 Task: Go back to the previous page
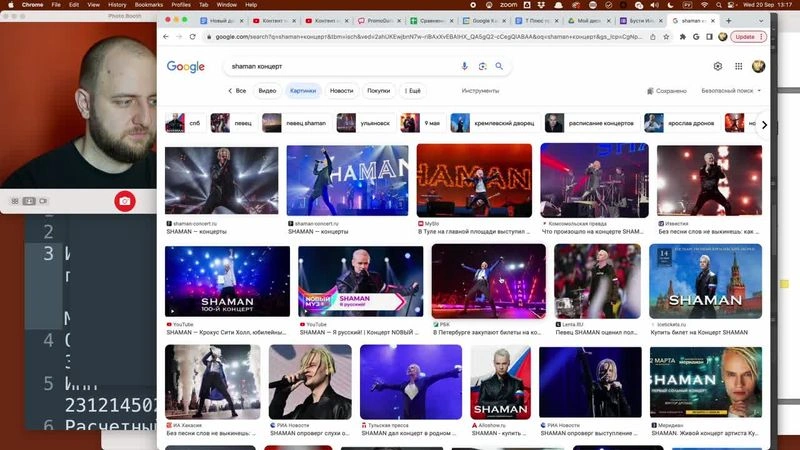coord(166,37)
